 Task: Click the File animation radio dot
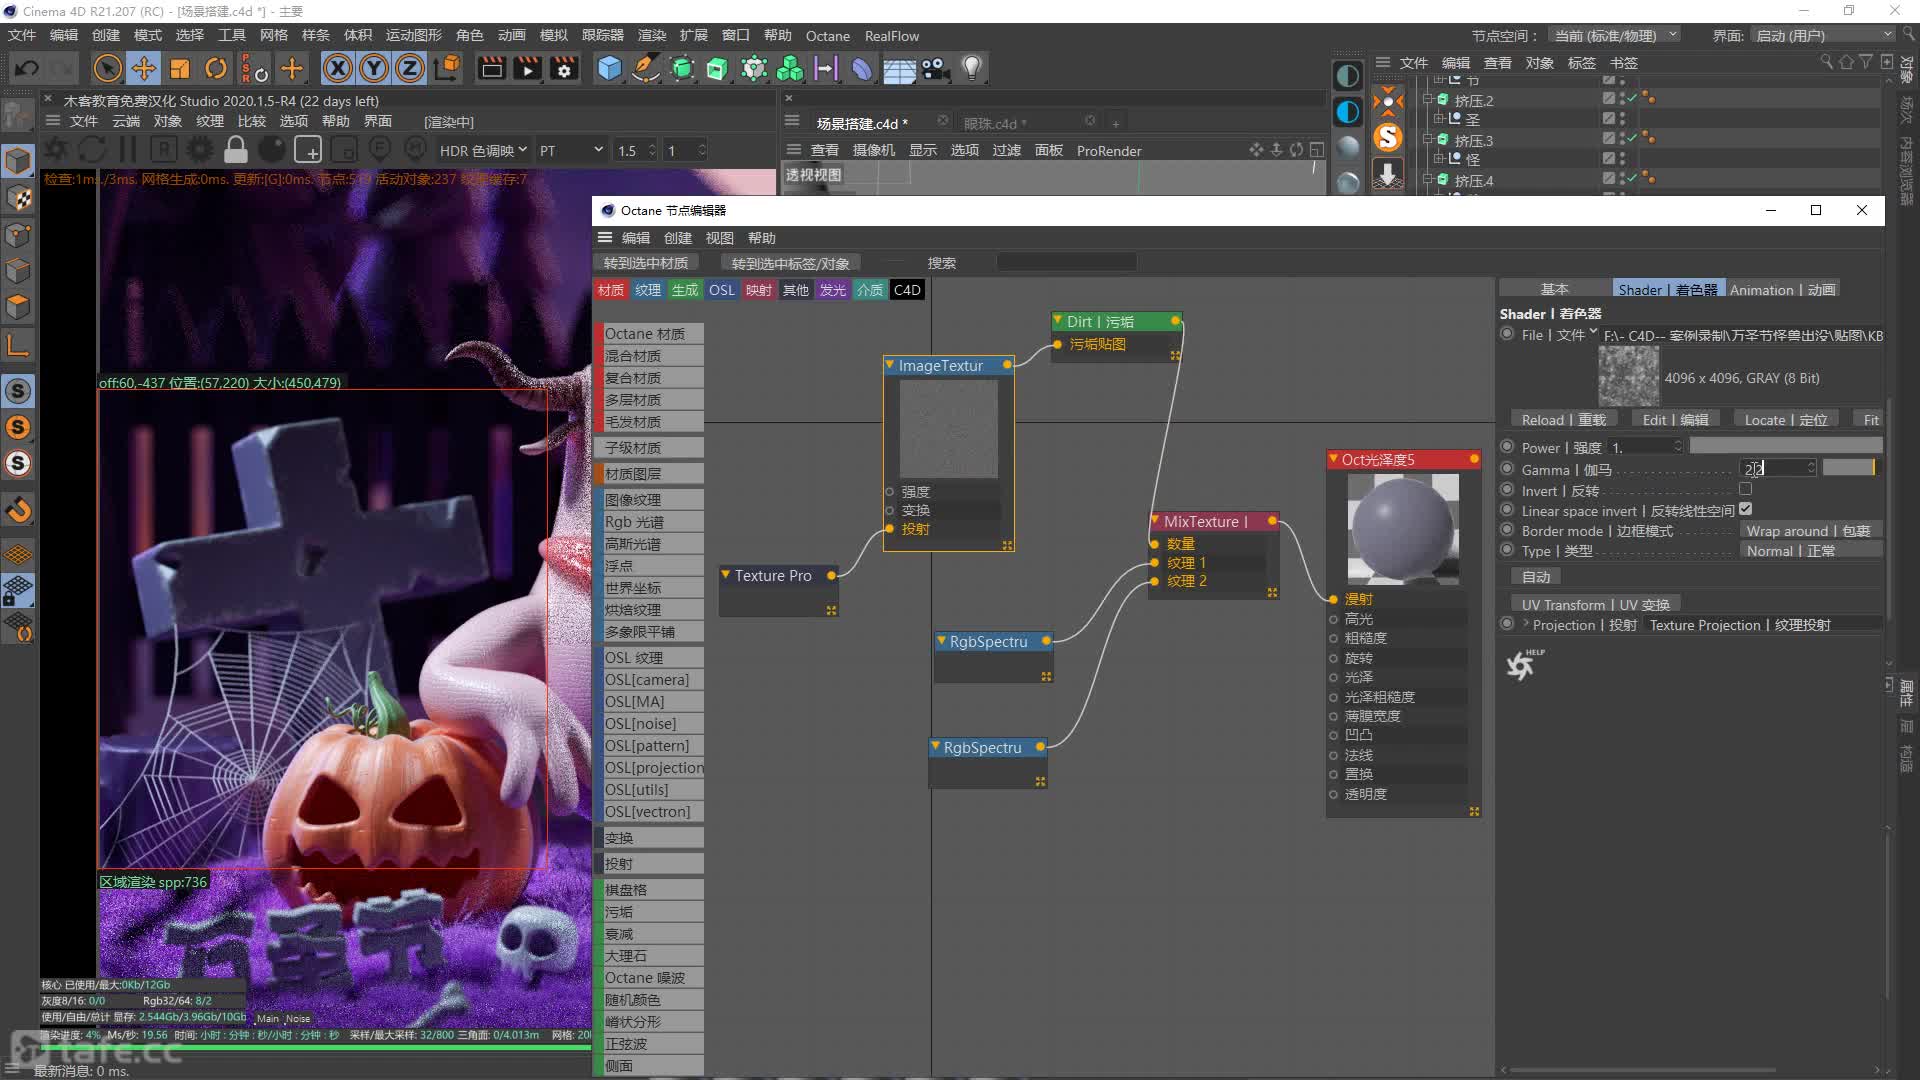pos(1507,334)
